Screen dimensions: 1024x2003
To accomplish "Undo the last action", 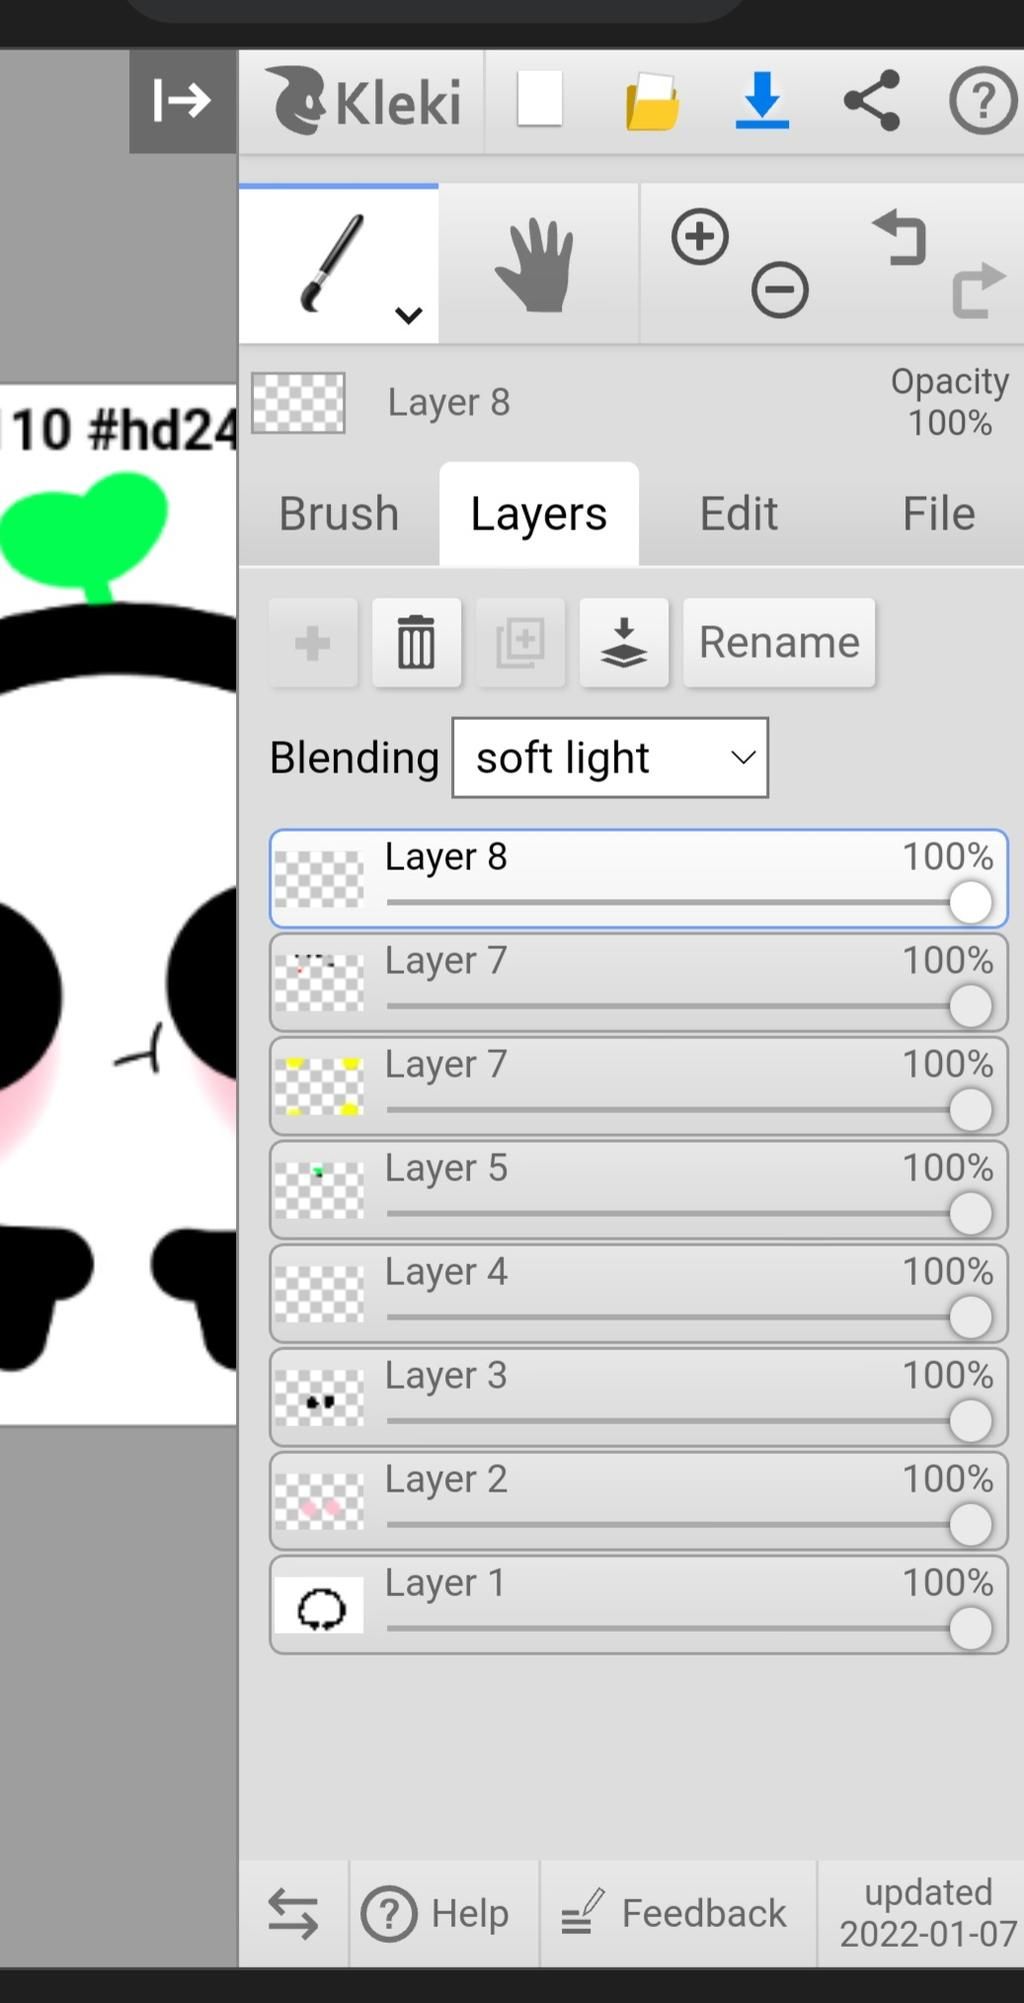I will [900, 237].
